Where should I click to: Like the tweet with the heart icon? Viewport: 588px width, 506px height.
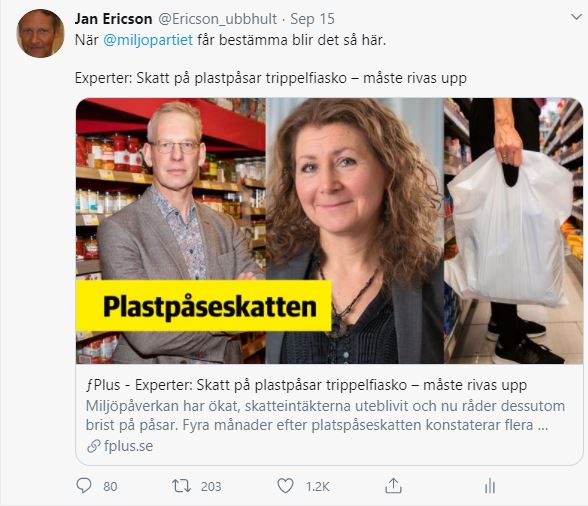click(285, 486)
